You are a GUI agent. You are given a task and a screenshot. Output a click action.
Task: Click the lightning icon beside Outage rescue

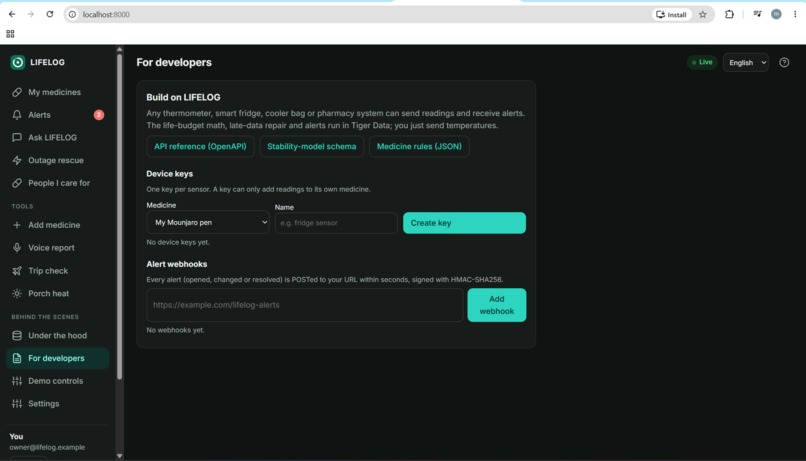click(17, 160)
